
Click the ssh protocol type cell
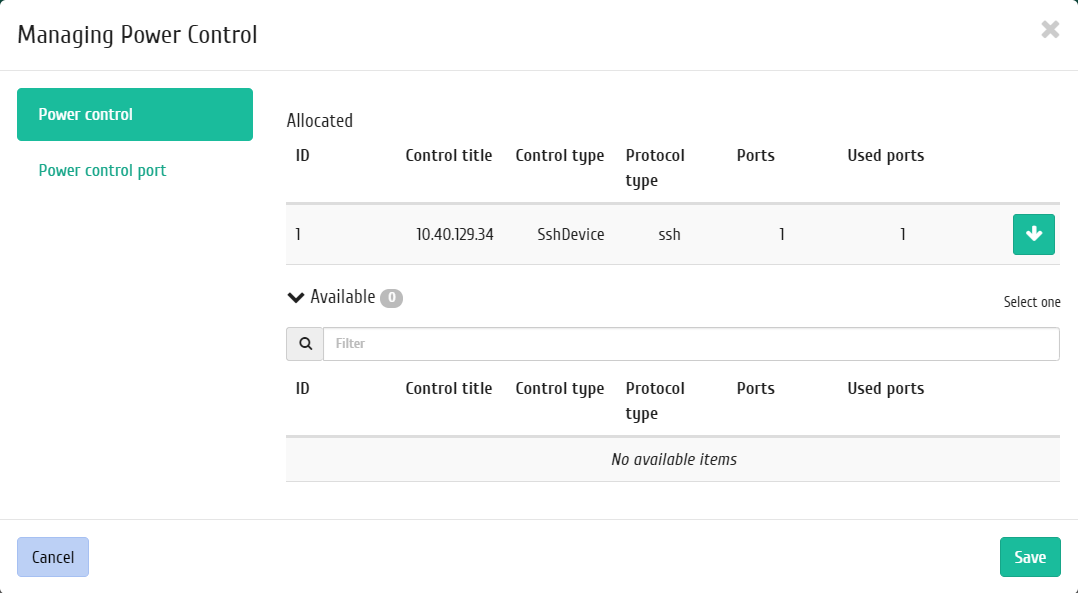point(670,234)
